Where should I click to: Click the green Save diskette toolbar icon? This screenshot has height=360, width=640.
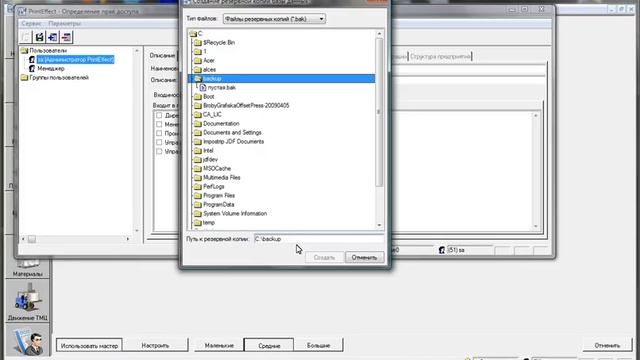[x=39, y=37]
